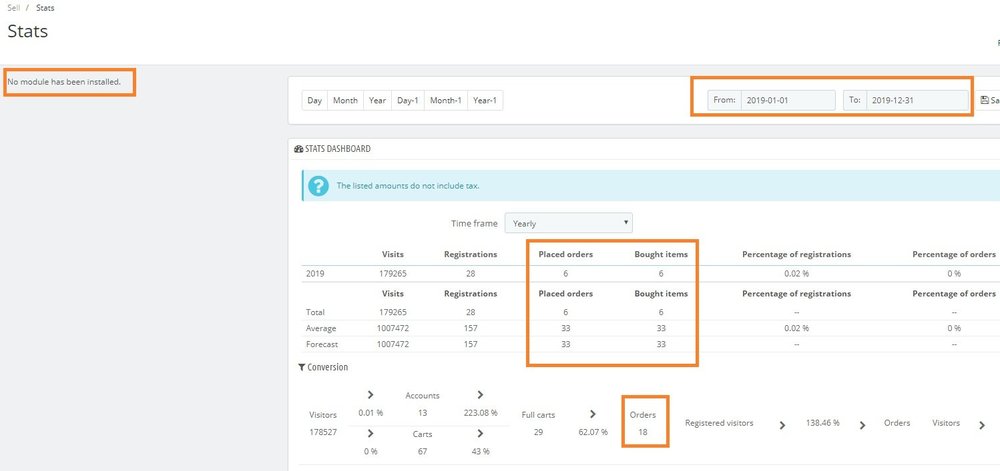Image resolution: width=1000 pixels, height=471 pixels.
Task: Click the Full carts value 29
Action: click(x=538, y=432)
